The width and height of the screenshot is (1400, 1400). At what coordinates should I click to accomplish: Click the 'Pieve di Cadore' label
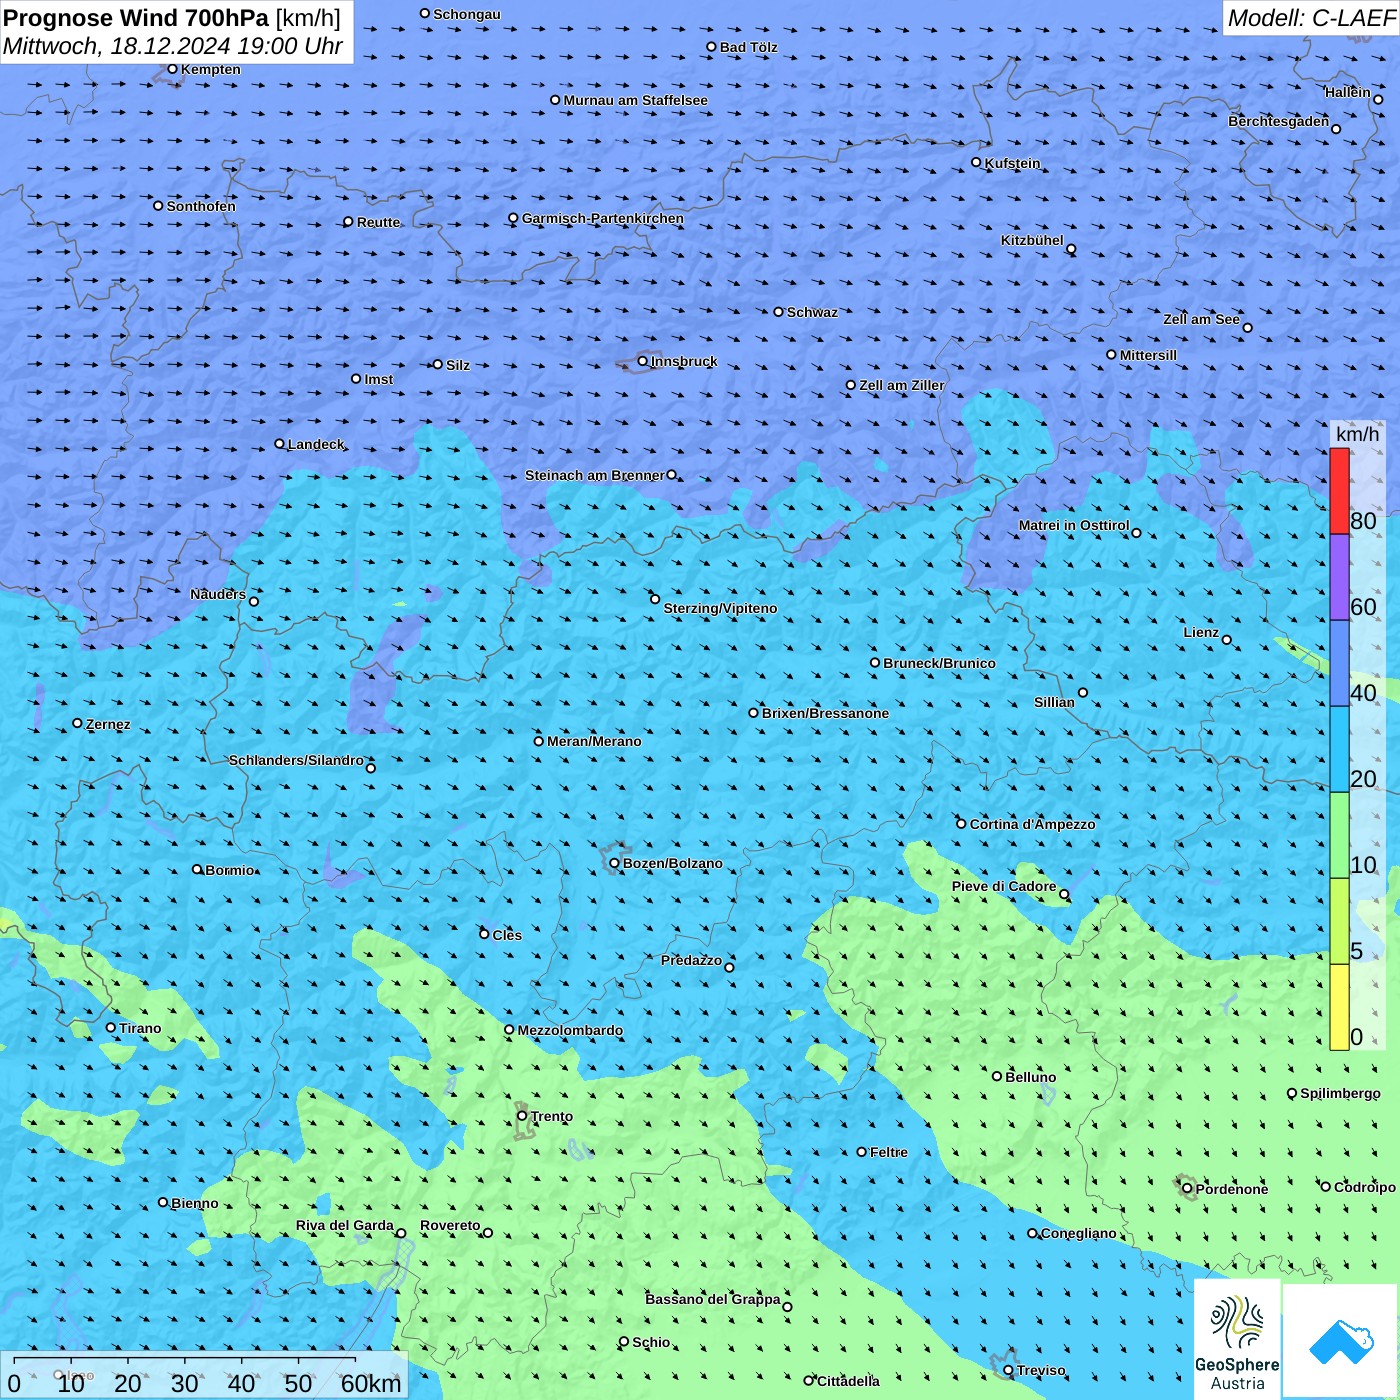tap(1004, 886)
